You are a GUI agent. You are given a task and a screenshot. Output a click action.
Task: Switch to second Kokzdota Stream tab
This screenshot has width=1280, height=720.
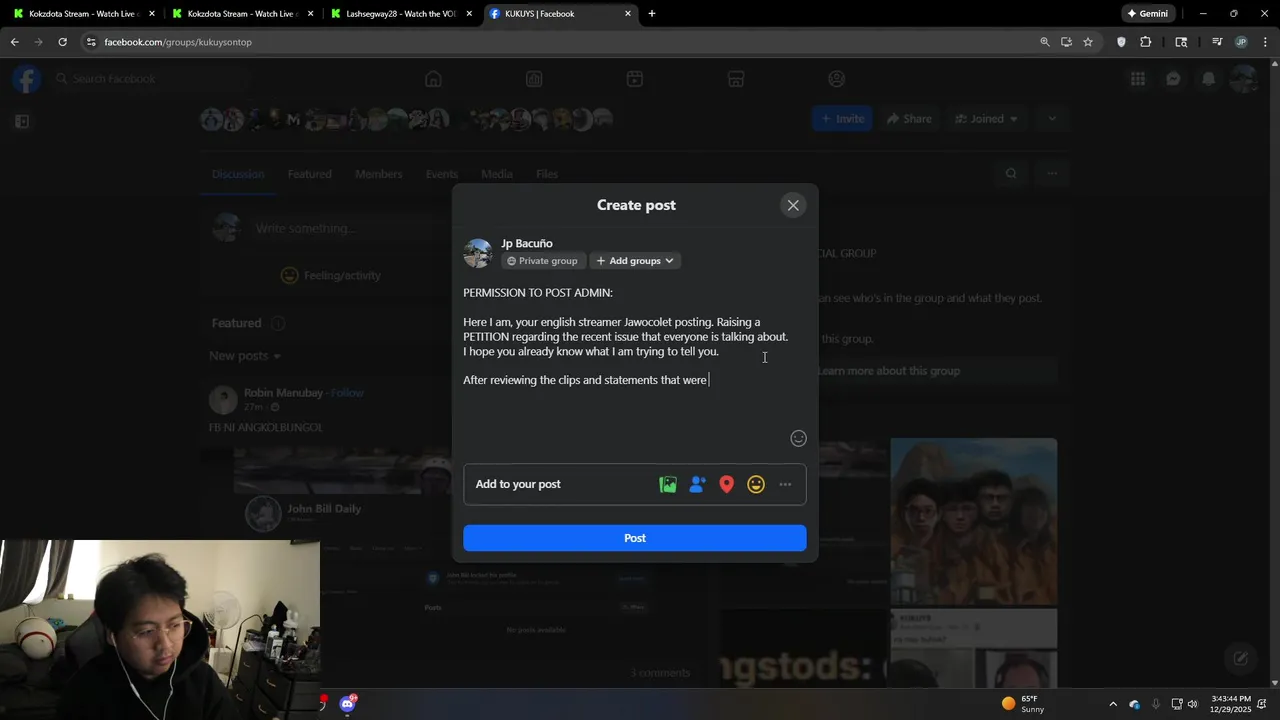(x=243, y=14)
